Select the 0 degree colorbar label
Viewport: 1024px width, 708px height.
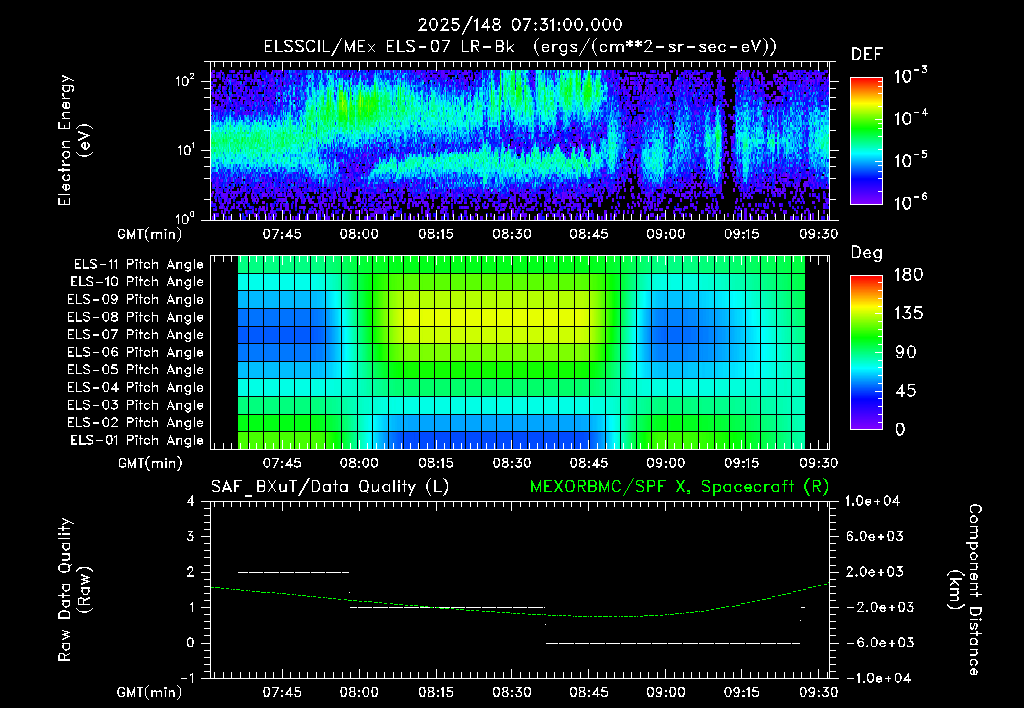pos(900,429)
